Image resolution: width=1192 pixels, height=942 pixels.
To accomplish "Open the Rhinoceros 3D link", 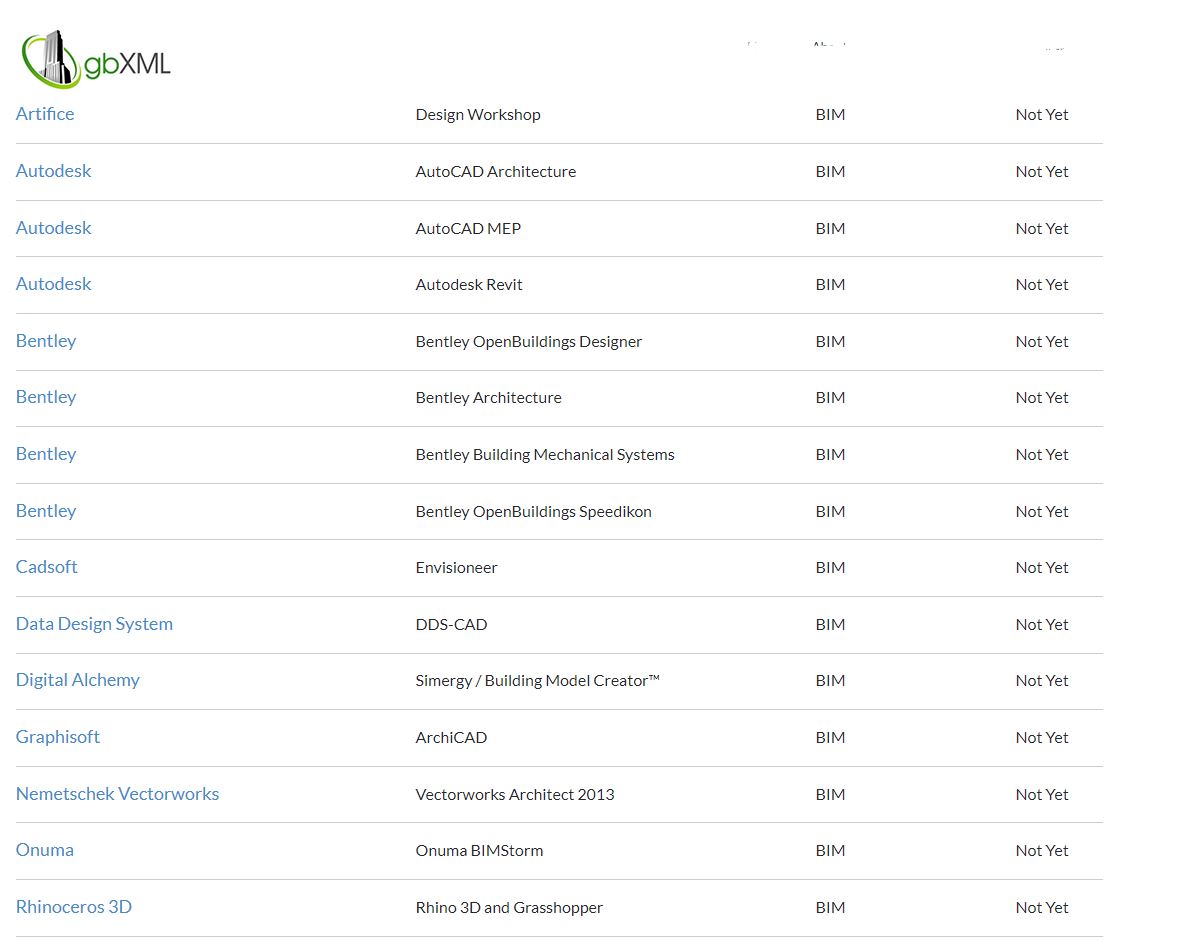I will [74, 907].
